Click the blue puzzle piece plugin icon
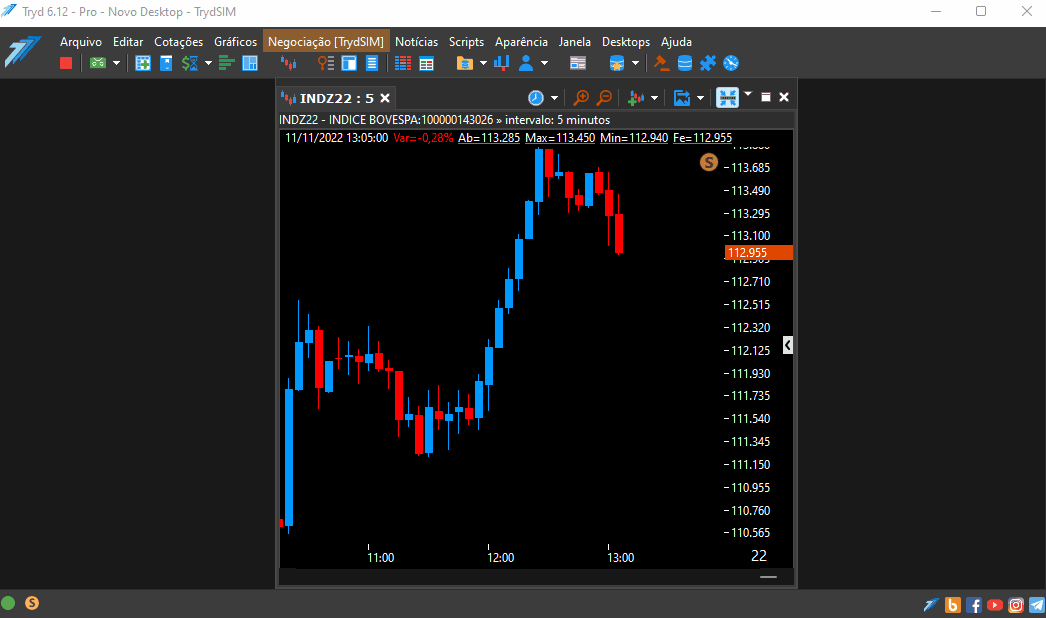 tap(708, 63)
